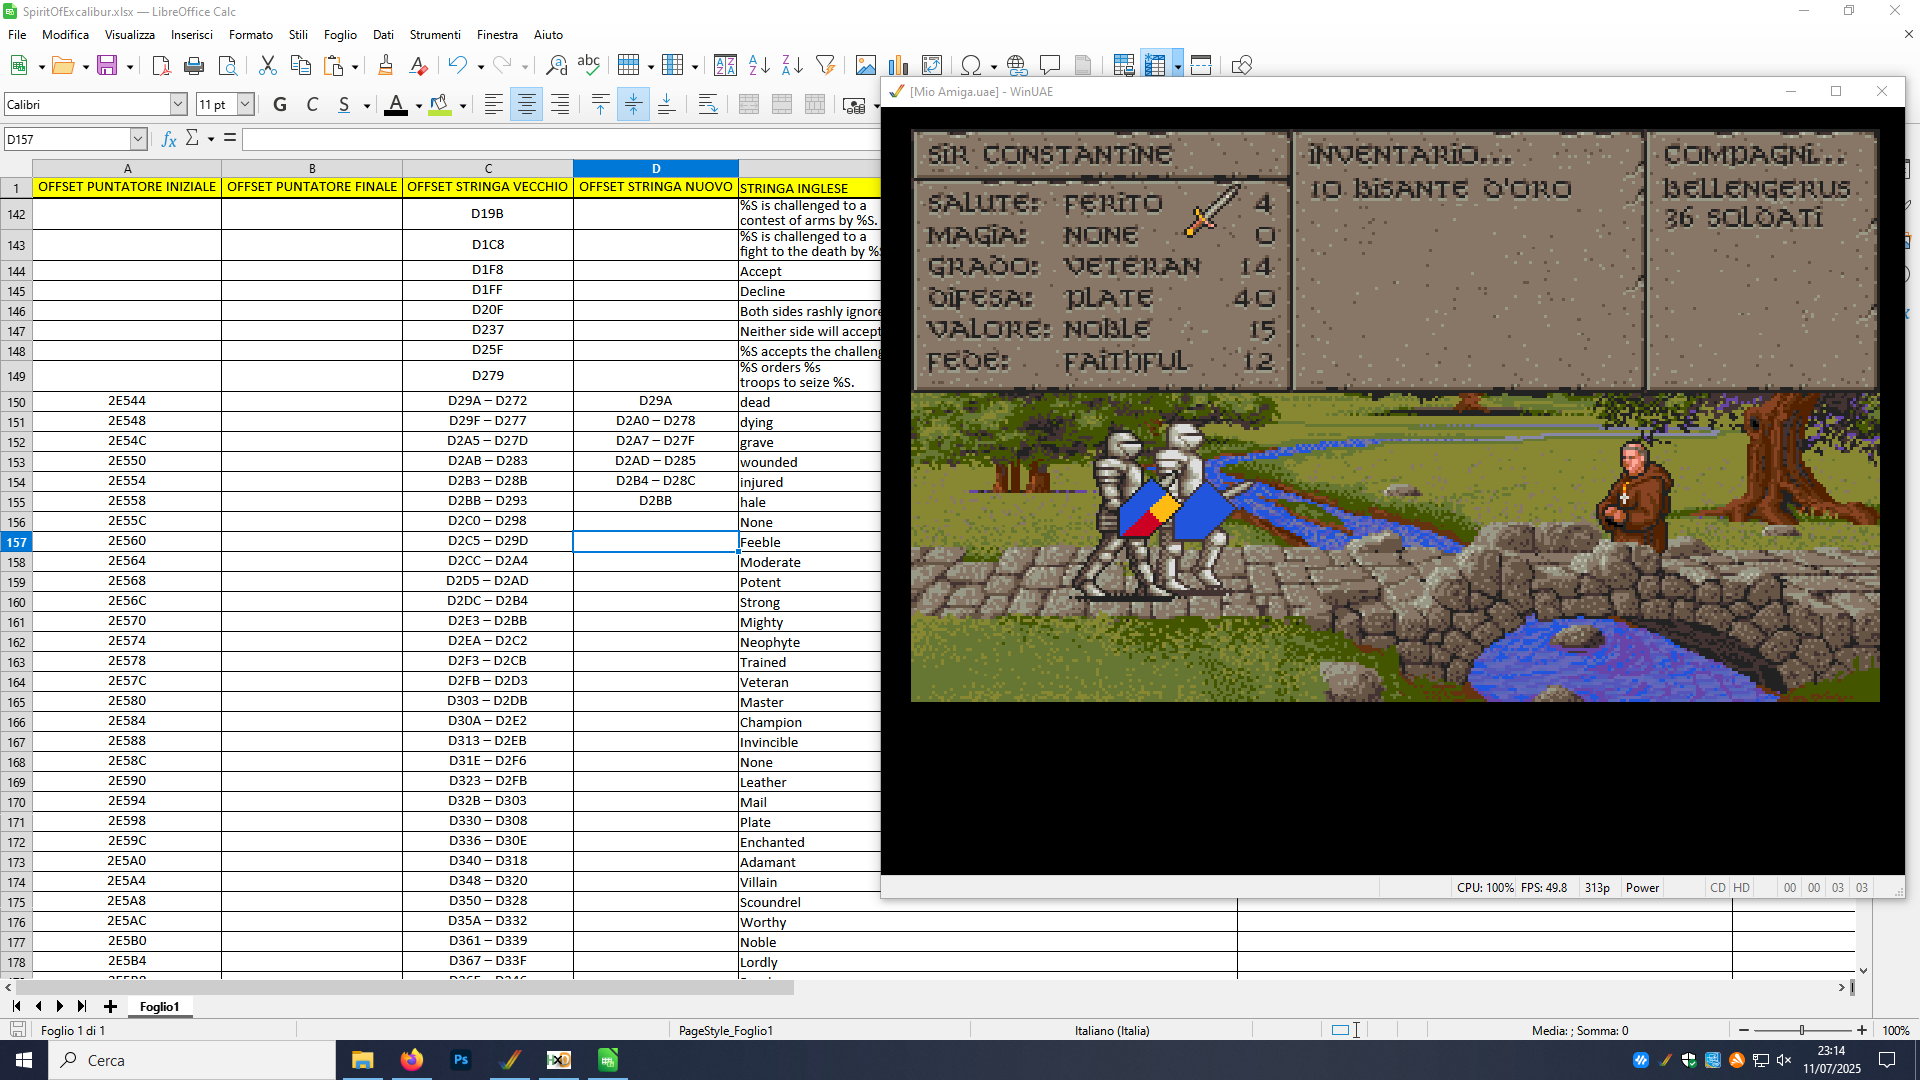Open the Modifica menu
This screenshot has width=1920, height=1080.
click(x=65, y=34)
